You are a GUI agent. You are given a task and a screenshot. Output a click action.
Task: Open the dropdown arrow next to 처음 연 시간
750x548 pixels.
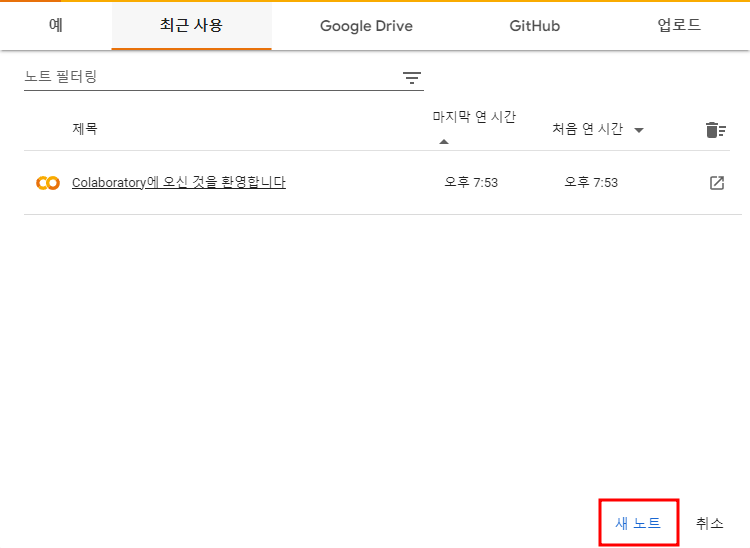639,130
